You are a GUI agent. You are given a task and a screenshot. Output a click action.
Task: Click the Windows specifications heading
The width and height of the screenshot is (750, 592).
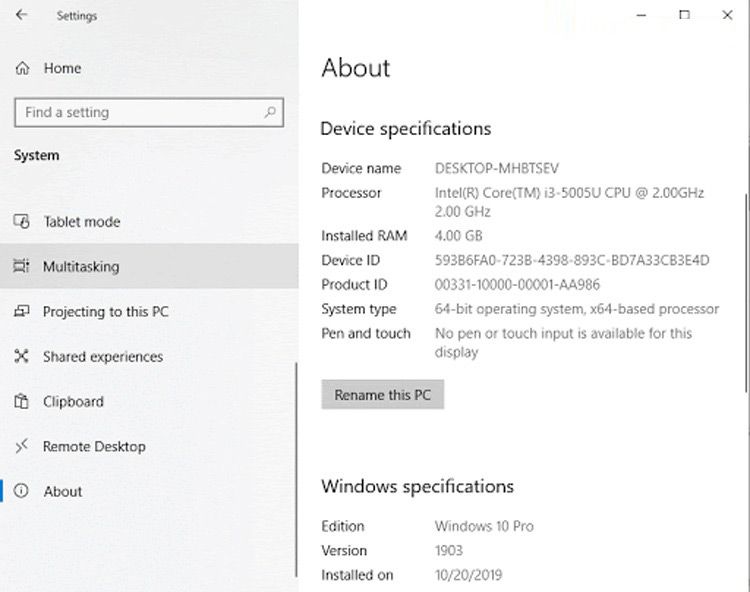418,487
